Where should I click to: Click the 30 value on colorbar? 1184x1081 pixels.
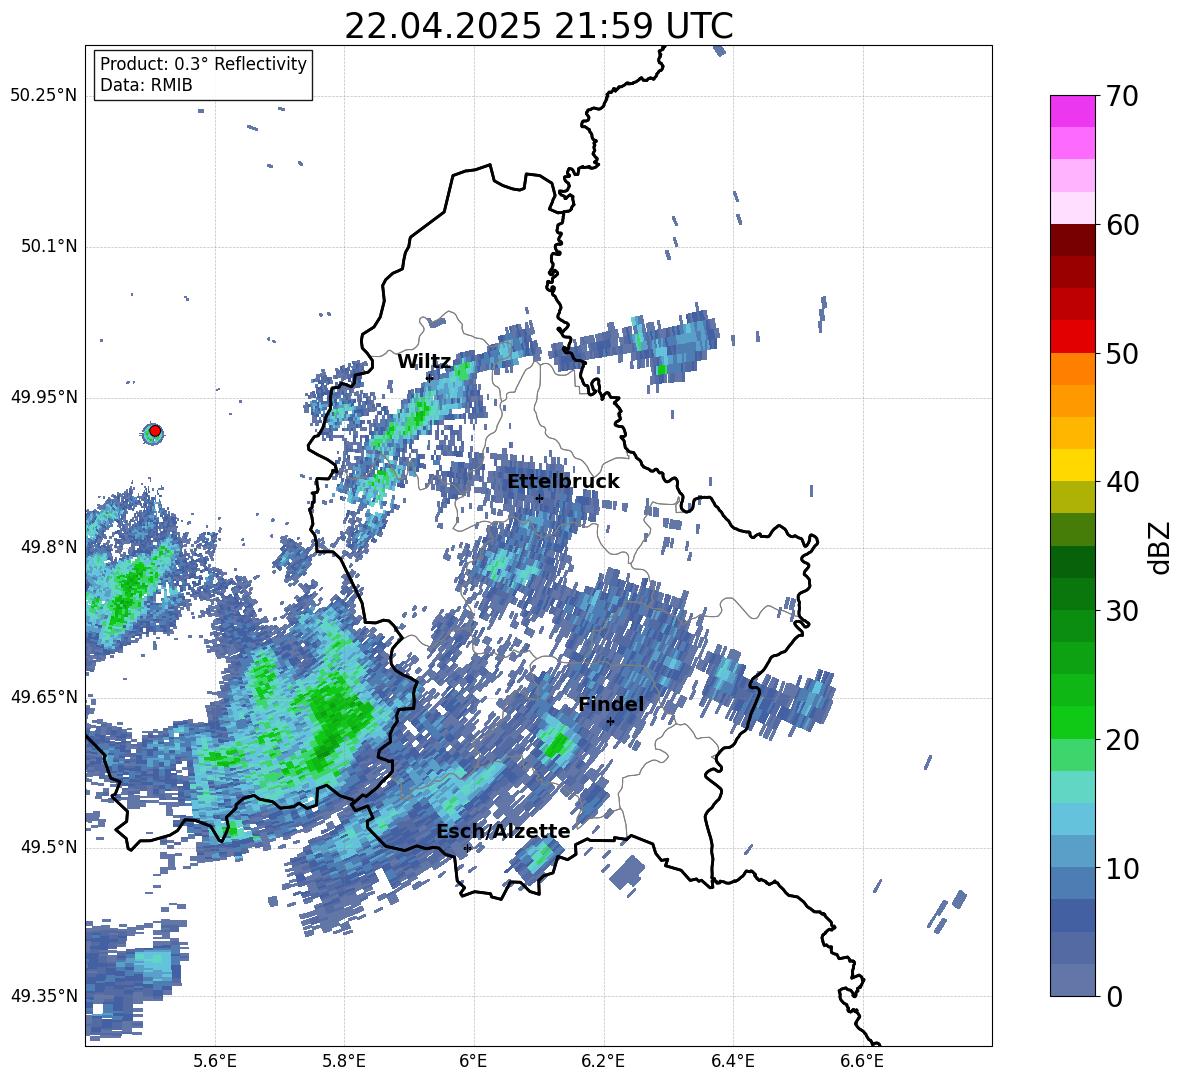(x=1122, y=611)
